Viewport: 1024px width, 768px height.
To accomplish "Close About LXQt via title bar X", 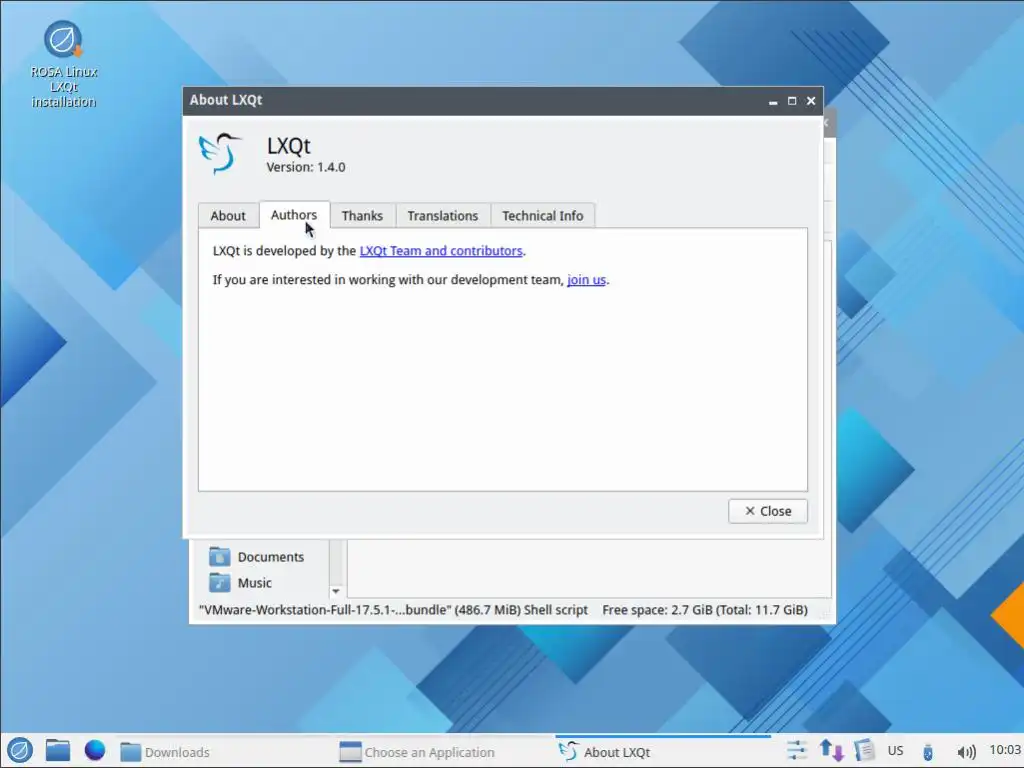I will (x=811, y=101).
